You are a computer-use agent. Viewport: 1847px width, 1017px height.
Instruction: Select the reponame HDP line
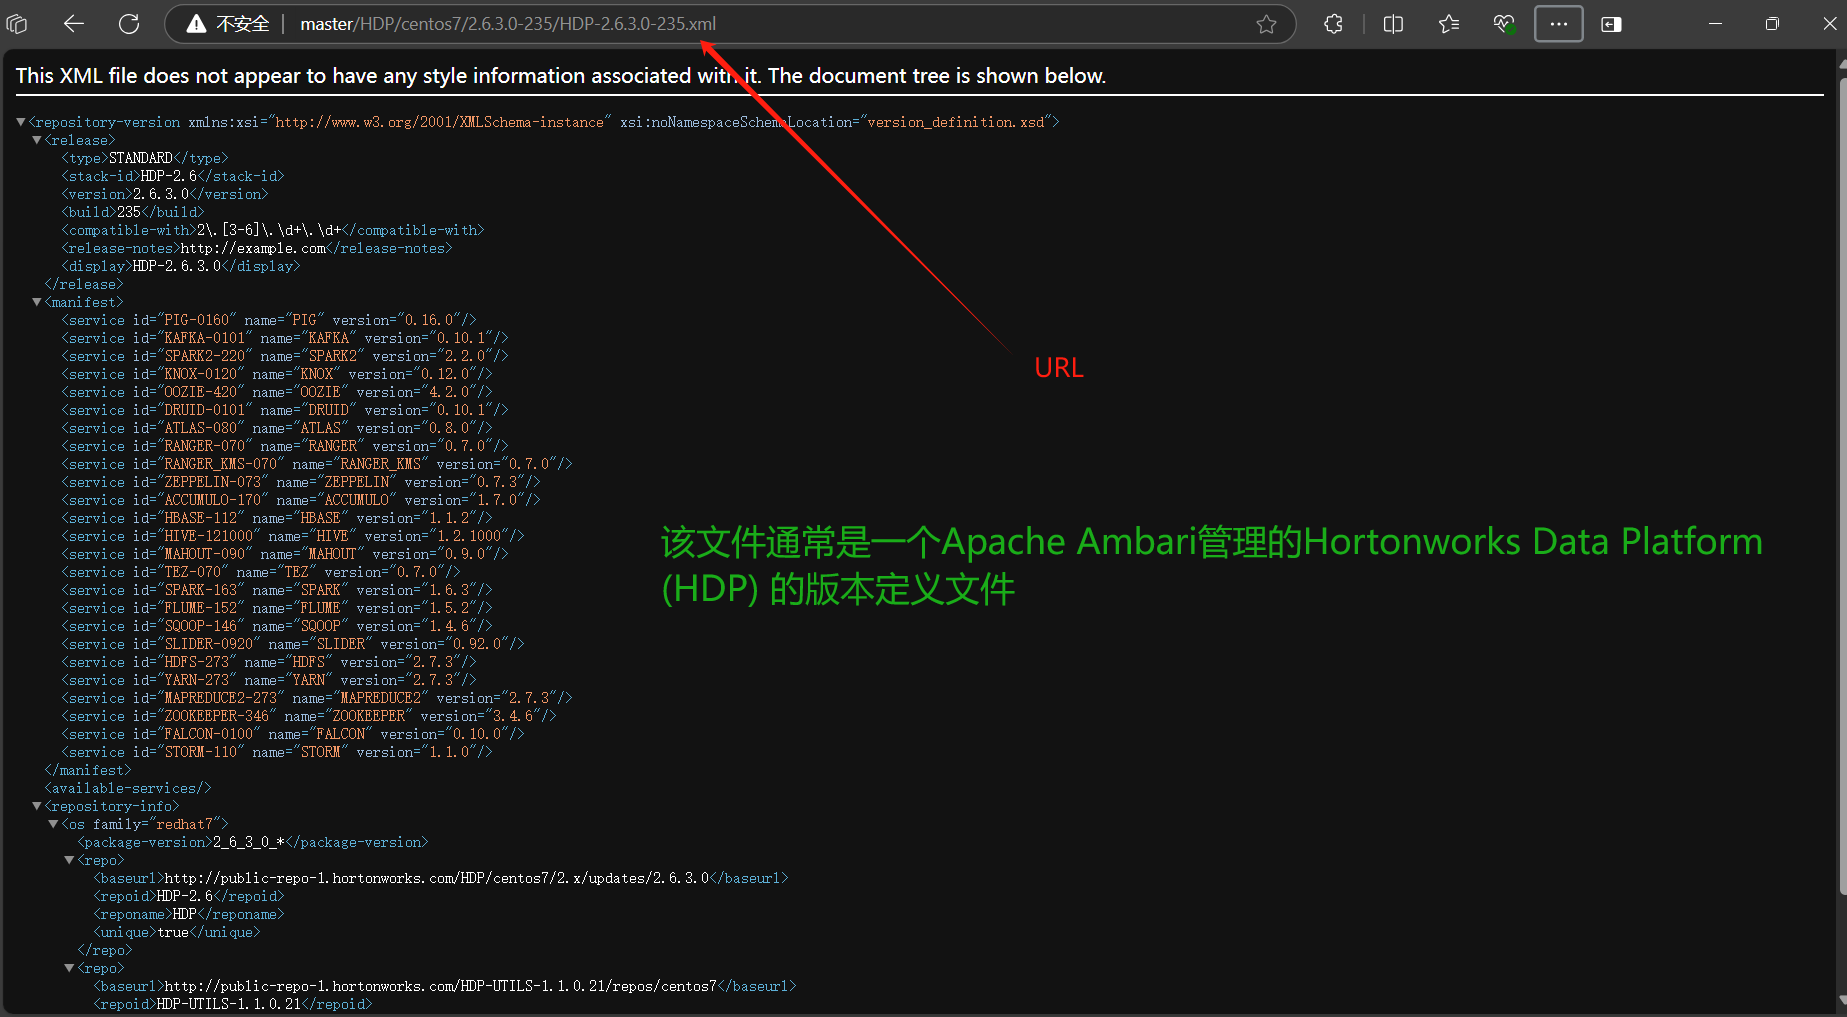point(189,914)
